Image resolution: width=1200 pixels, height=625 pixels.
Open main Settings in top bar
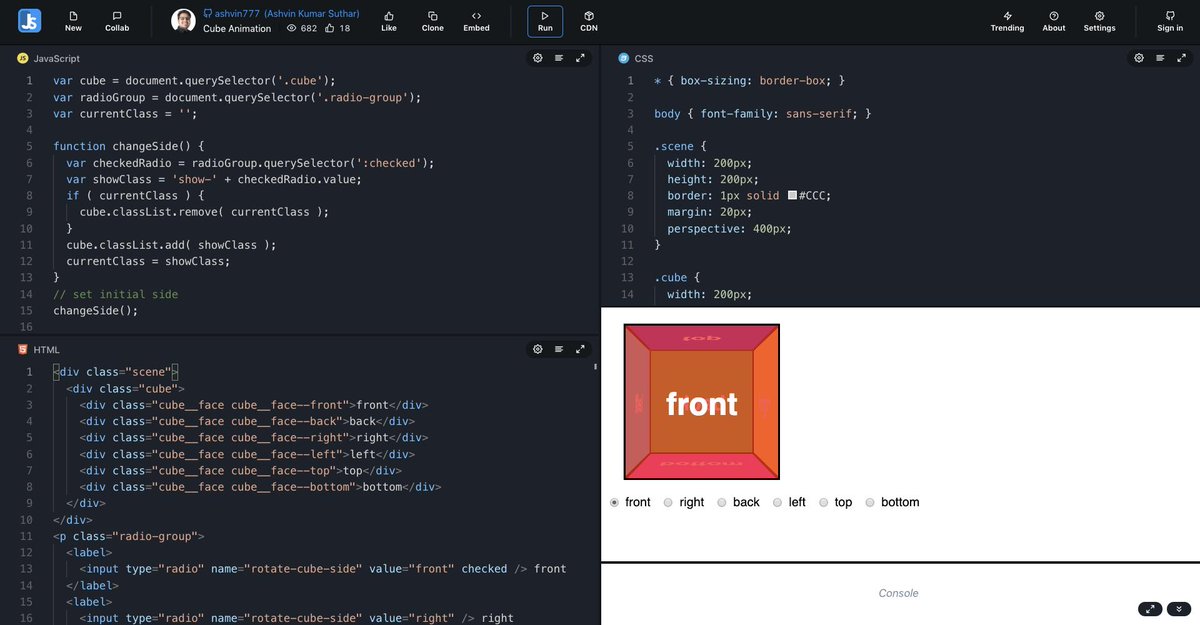pyautogui.click(x=1099, y=21)
